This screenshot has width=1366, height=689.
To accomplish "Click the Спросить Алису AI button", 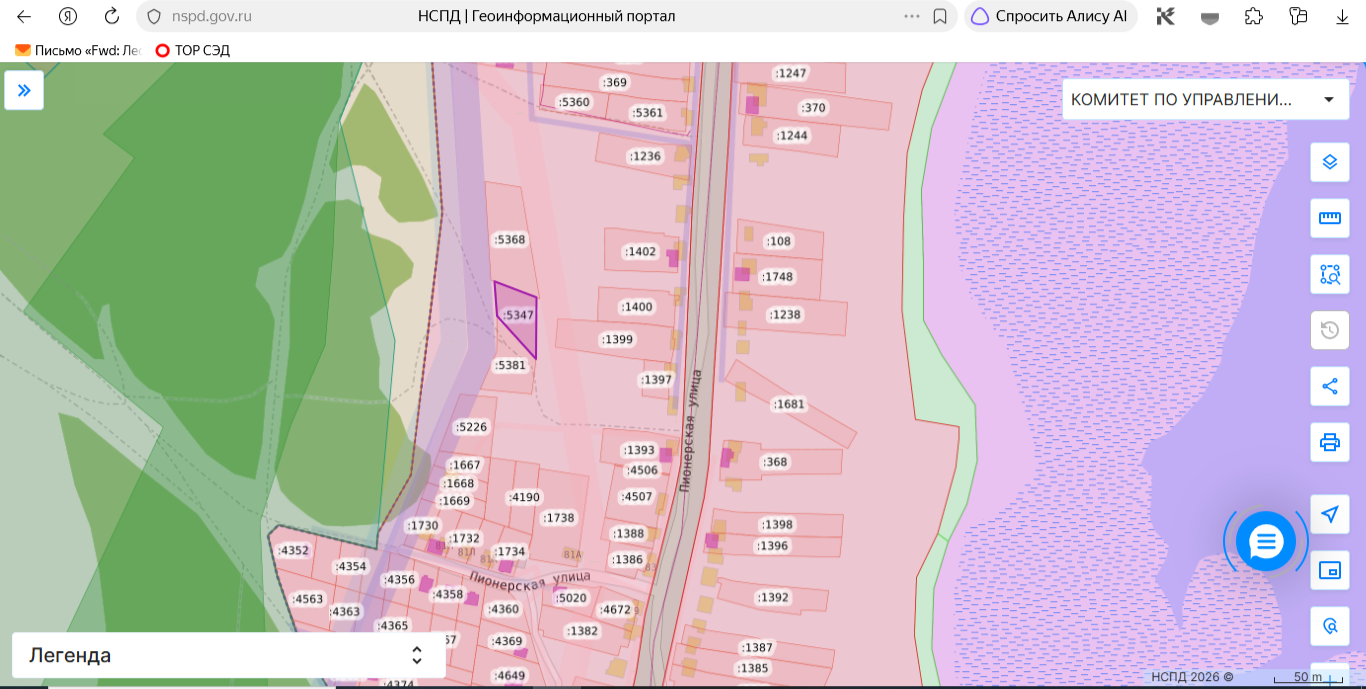I will 1050,16.
